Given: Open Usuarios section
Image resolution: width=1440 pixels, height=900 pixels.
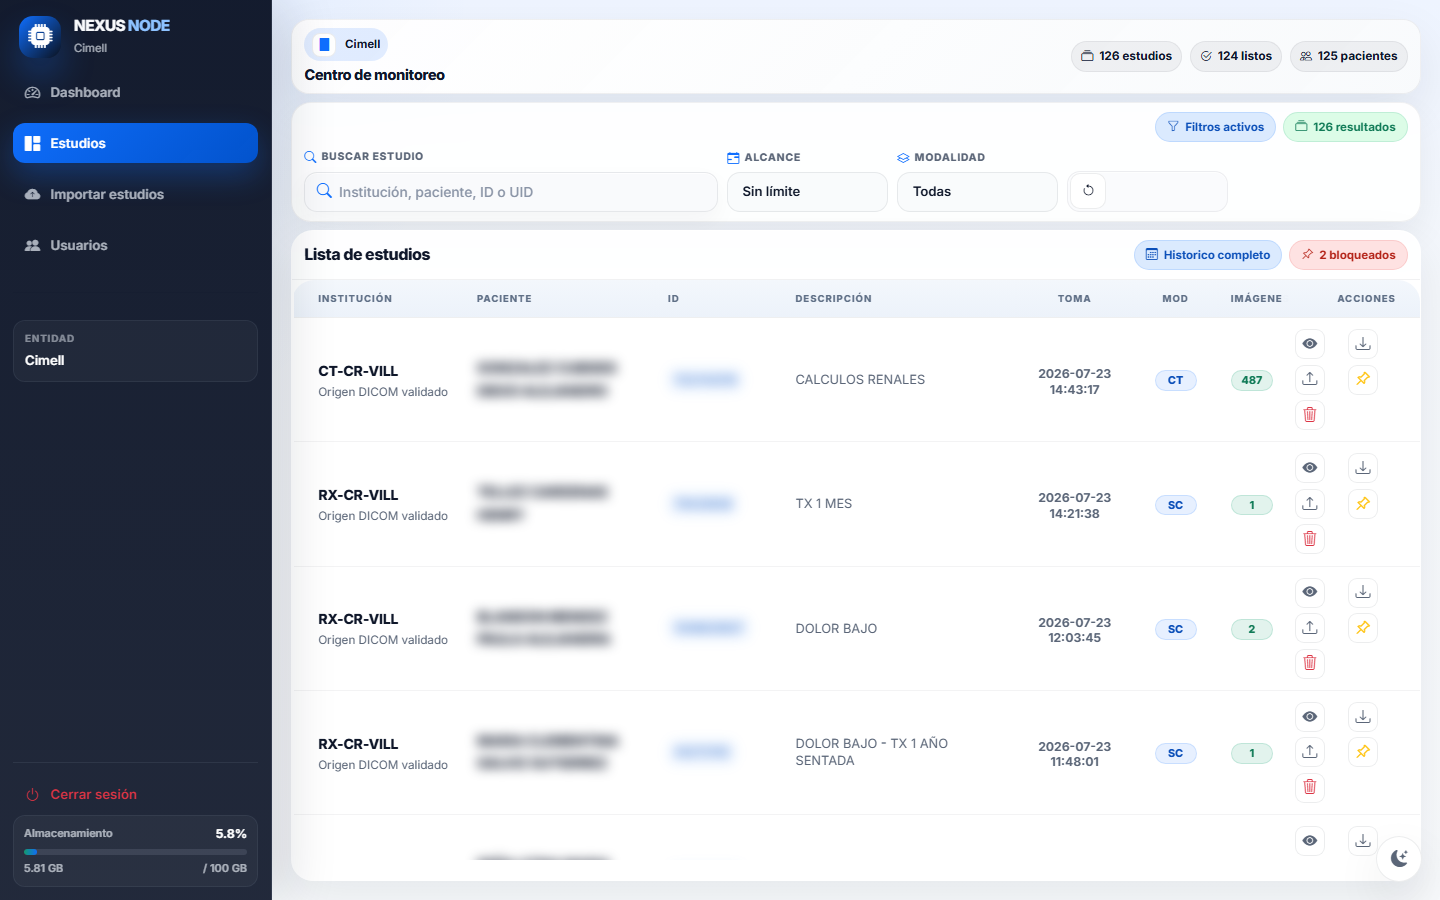Looking at the screenshot, I should click(135, 245).
